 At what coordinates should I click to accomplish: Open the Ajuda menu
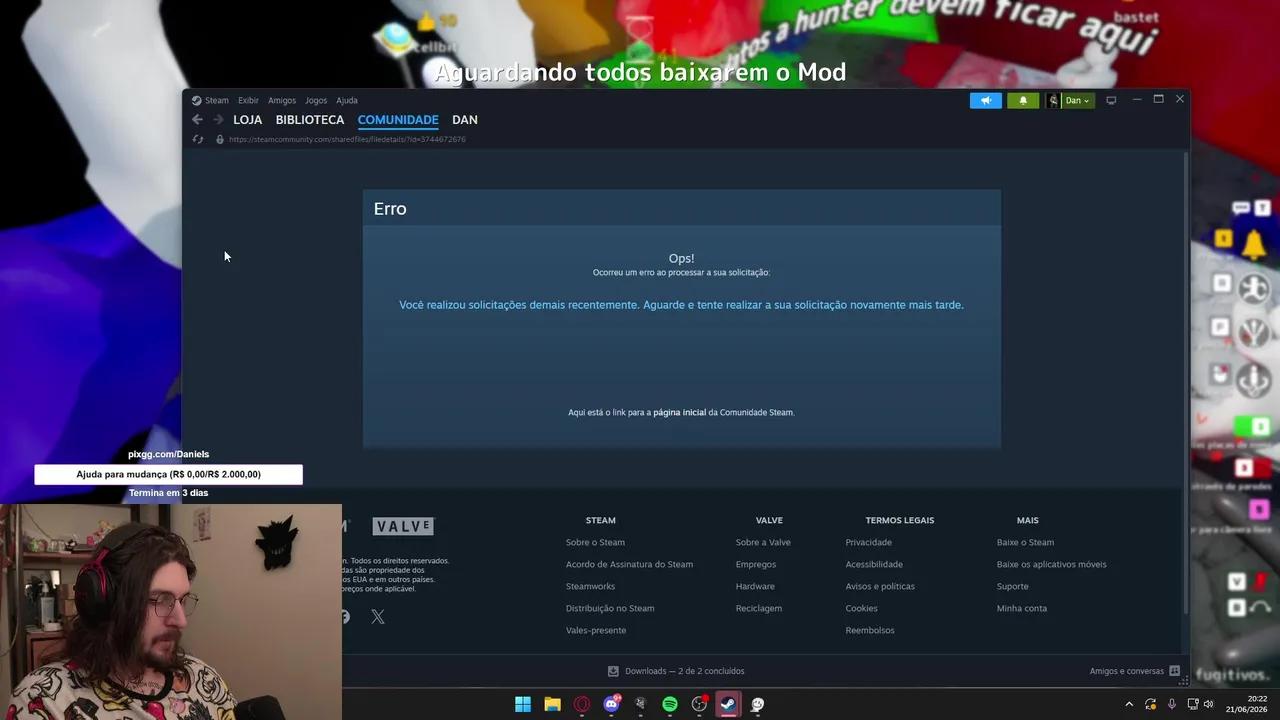click(347, 100)
